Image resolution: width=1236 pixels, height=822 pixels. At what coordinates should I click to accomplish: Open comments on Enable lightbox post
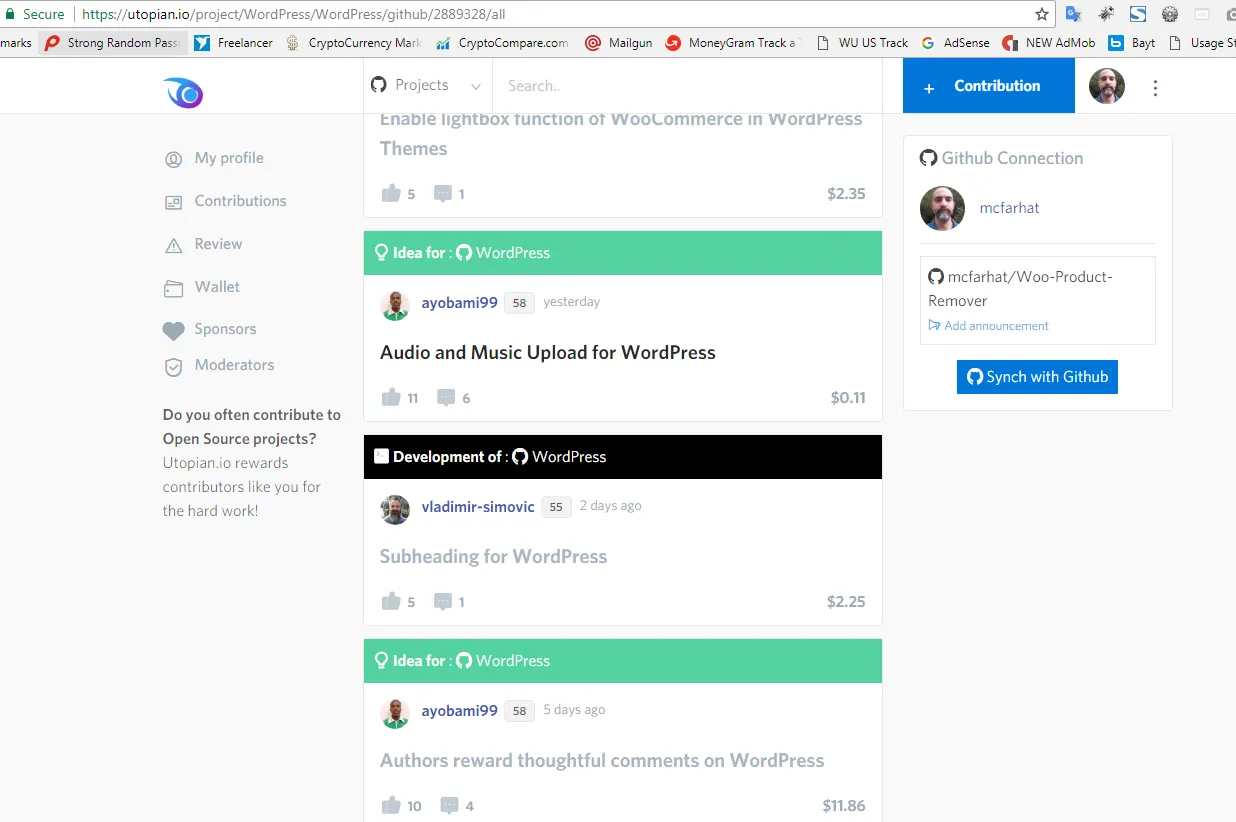(x=443, y=194)
